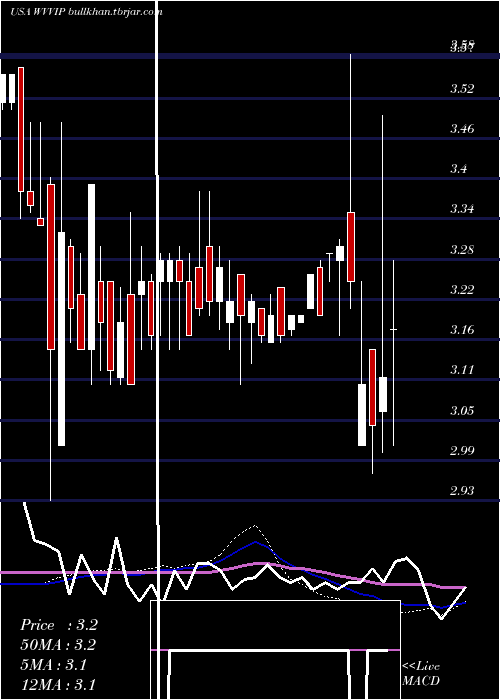This screenshot has height=700, width=500.
Task: Click the 'Price : 3.2' readout
Action: (58, 625)
